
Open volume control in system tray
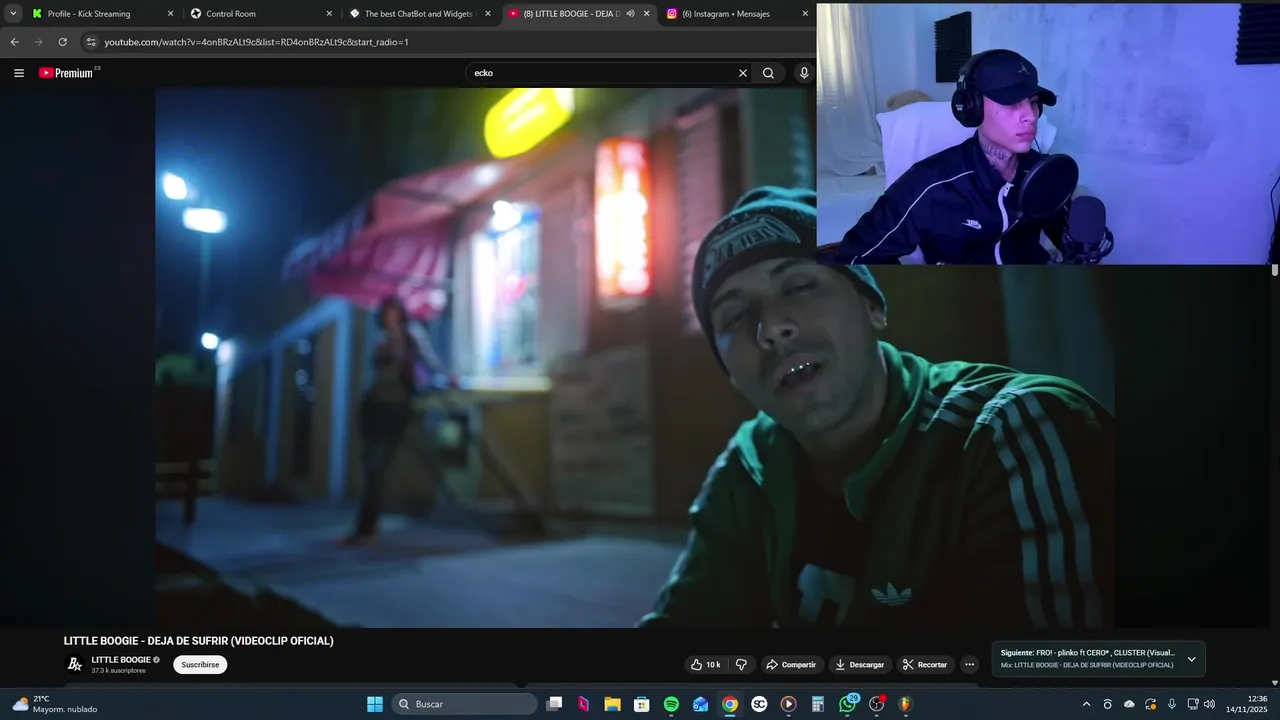(x=1210, y=704)
